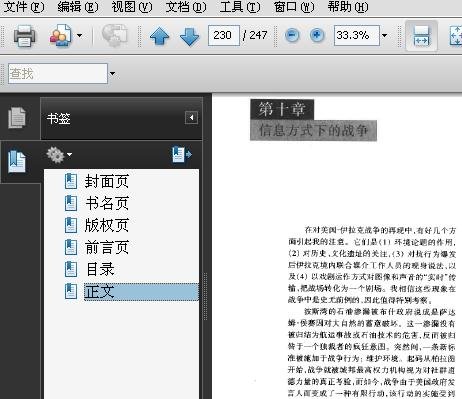Select the 版权页 bookmark
The width and height of the screenshot is (462, 399).
[x=107, y=225]
